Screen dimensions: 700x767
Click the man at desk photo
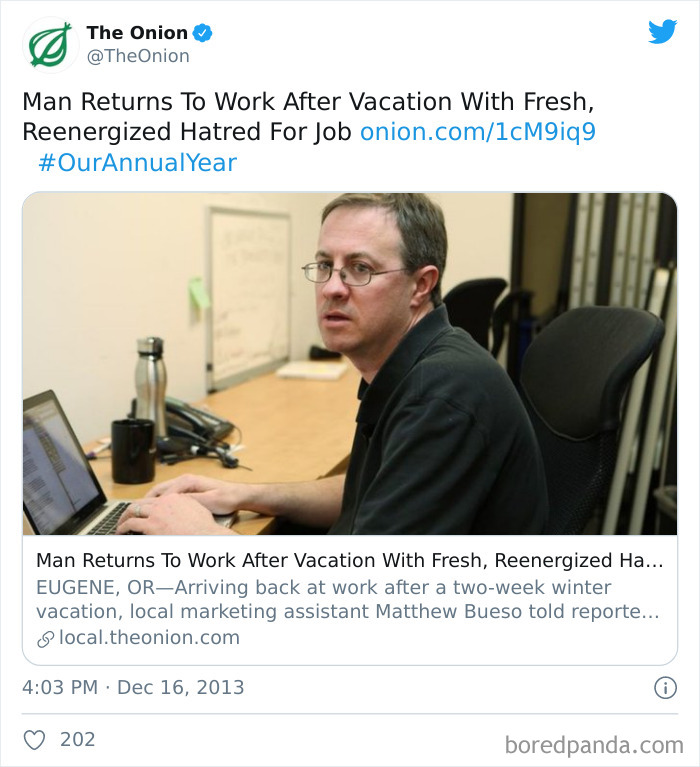350,363
